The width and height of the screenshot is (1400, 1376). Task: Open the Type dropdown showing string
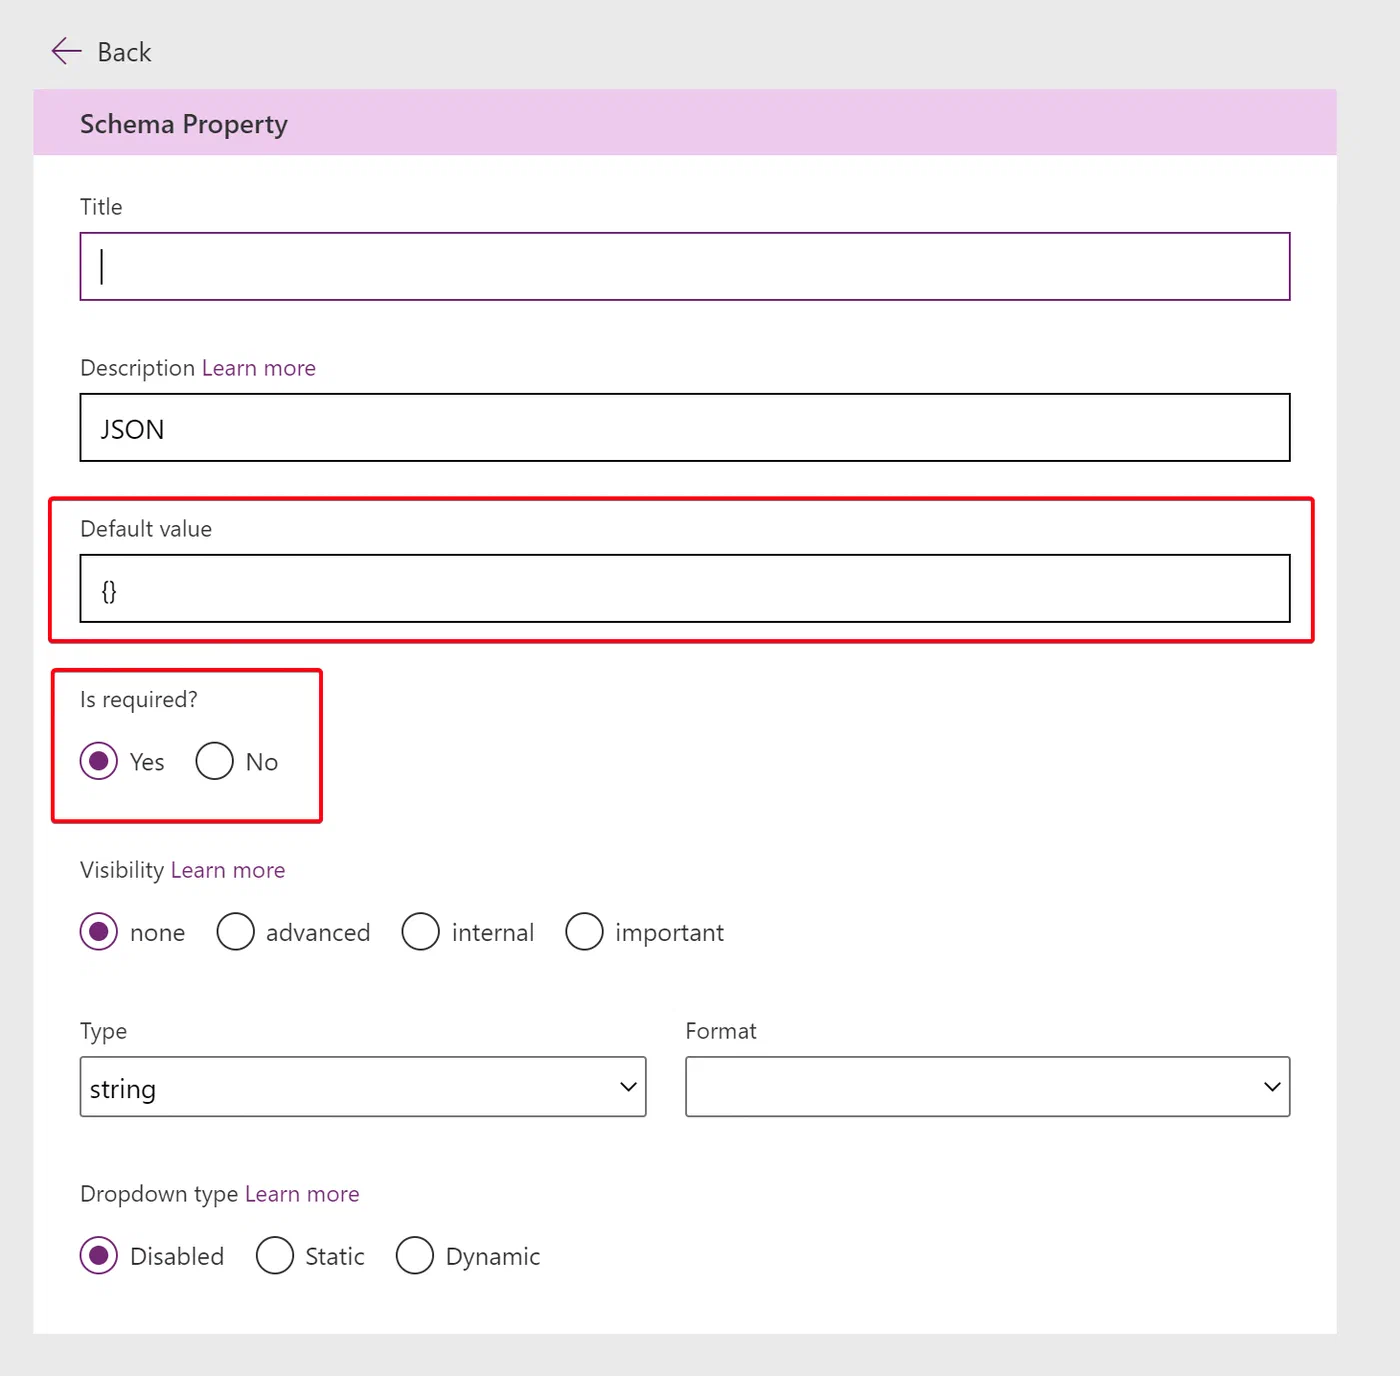click(x=363, y=1087)
